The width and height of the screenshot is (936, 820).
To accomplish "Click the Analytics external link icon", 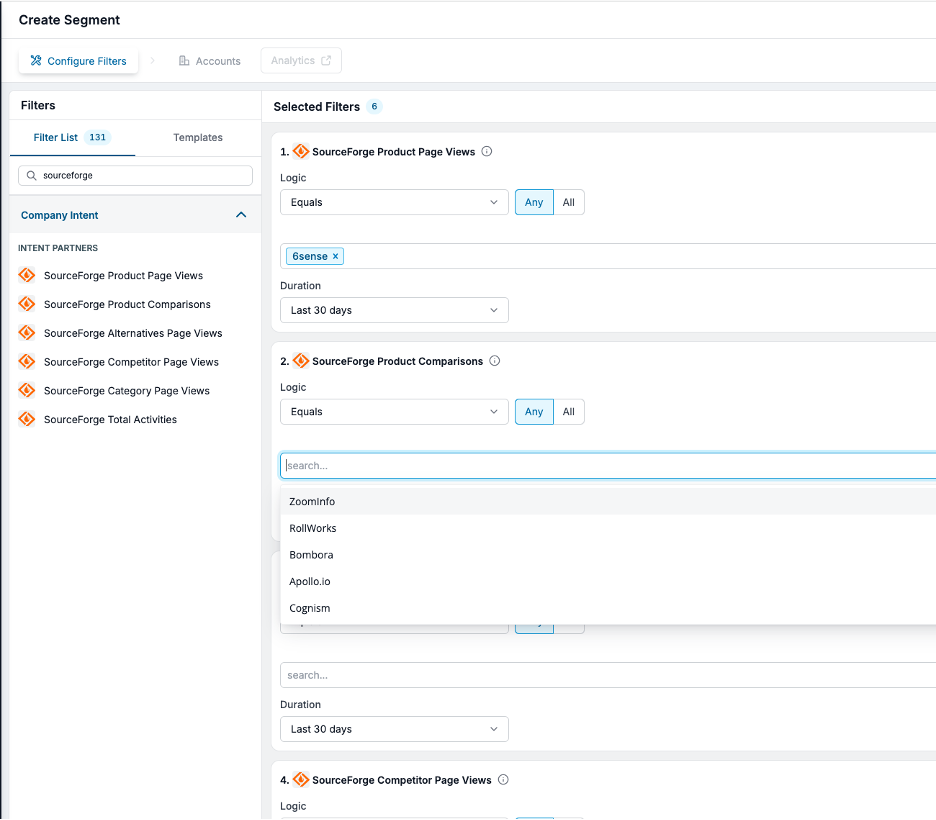I will click(x=326, y=60).
